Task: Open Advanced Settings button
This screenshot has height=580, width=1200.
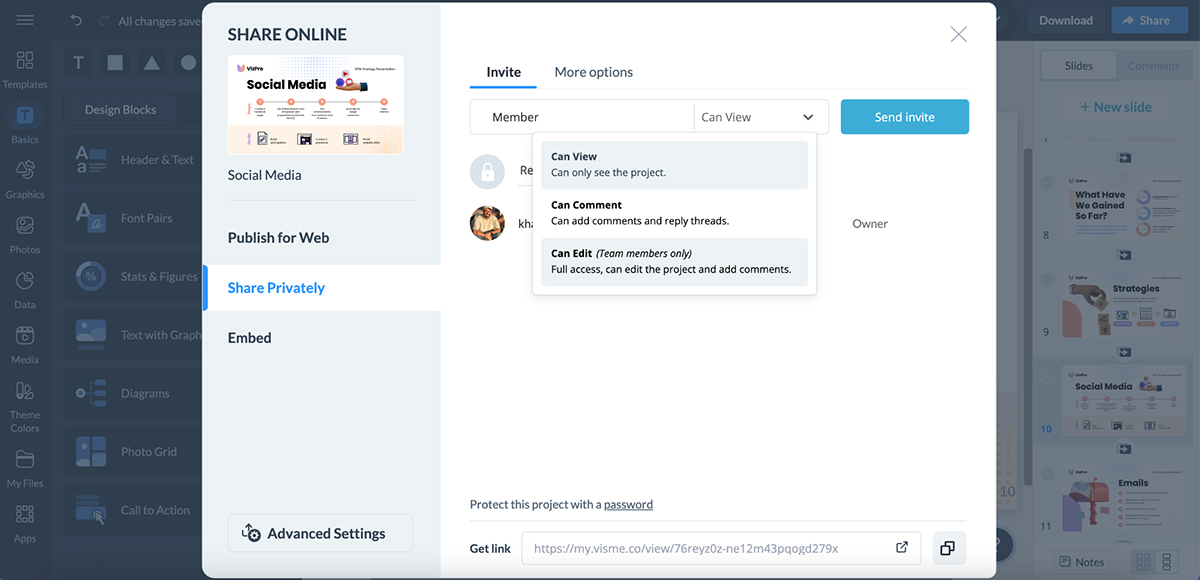Action: (320, 534)
